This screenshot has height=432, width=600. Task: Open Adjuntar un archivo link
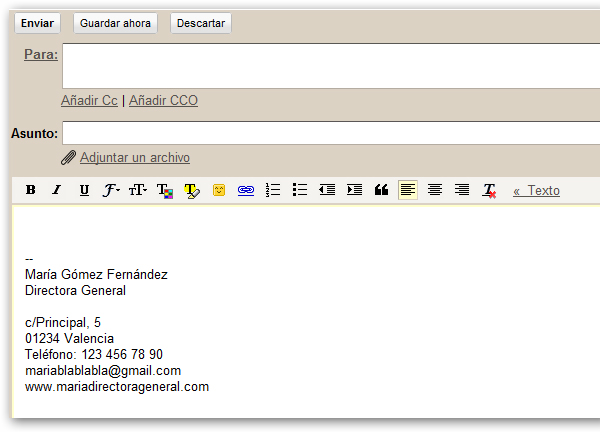135,158
